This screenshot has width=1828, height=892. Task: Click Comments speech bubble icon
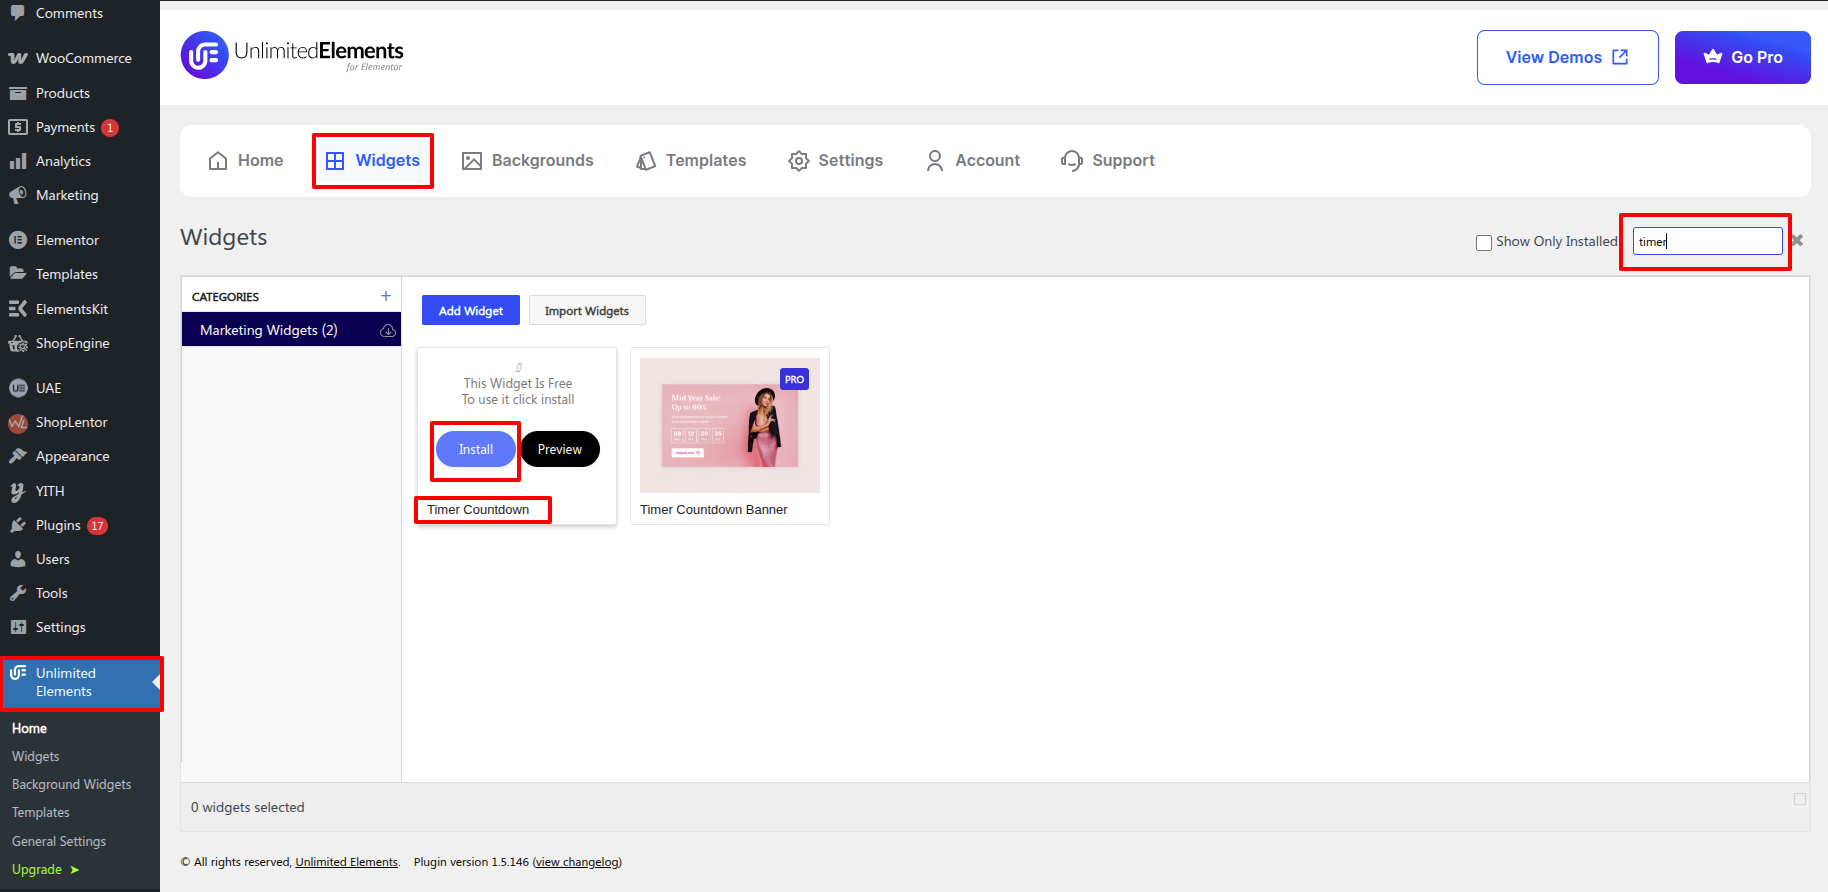tap(18, 13)
